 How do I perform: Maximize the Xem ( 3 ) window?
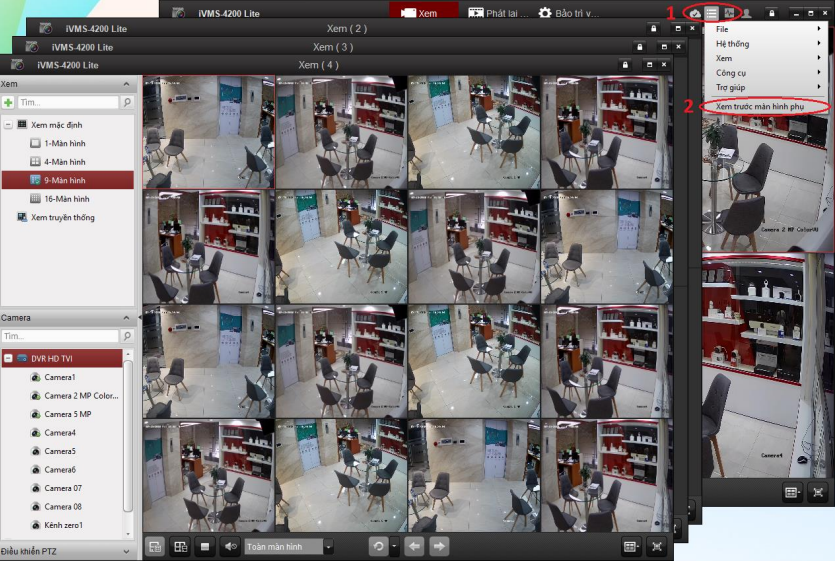pos(664,47)
